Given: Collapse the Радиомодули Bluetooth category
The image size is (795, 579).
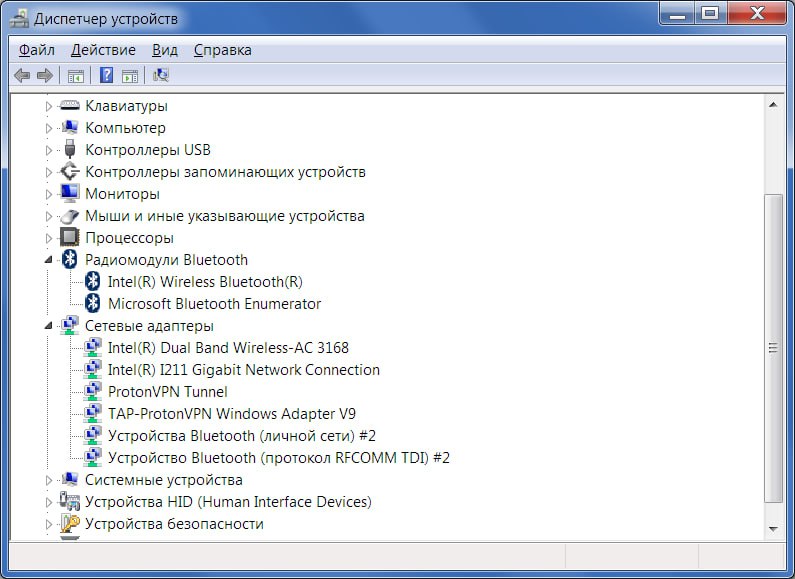Looking at the screenshot, I should pos(49,260).
